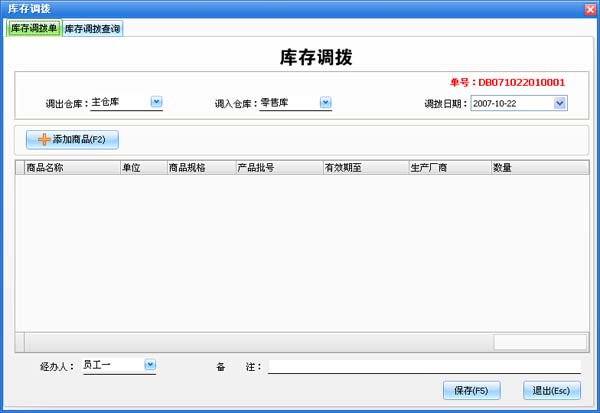The width and height of the screenshot is (600, 413).
Task: Switch to the 库存调拨单 tab
Action: click(x=34, y=29)
